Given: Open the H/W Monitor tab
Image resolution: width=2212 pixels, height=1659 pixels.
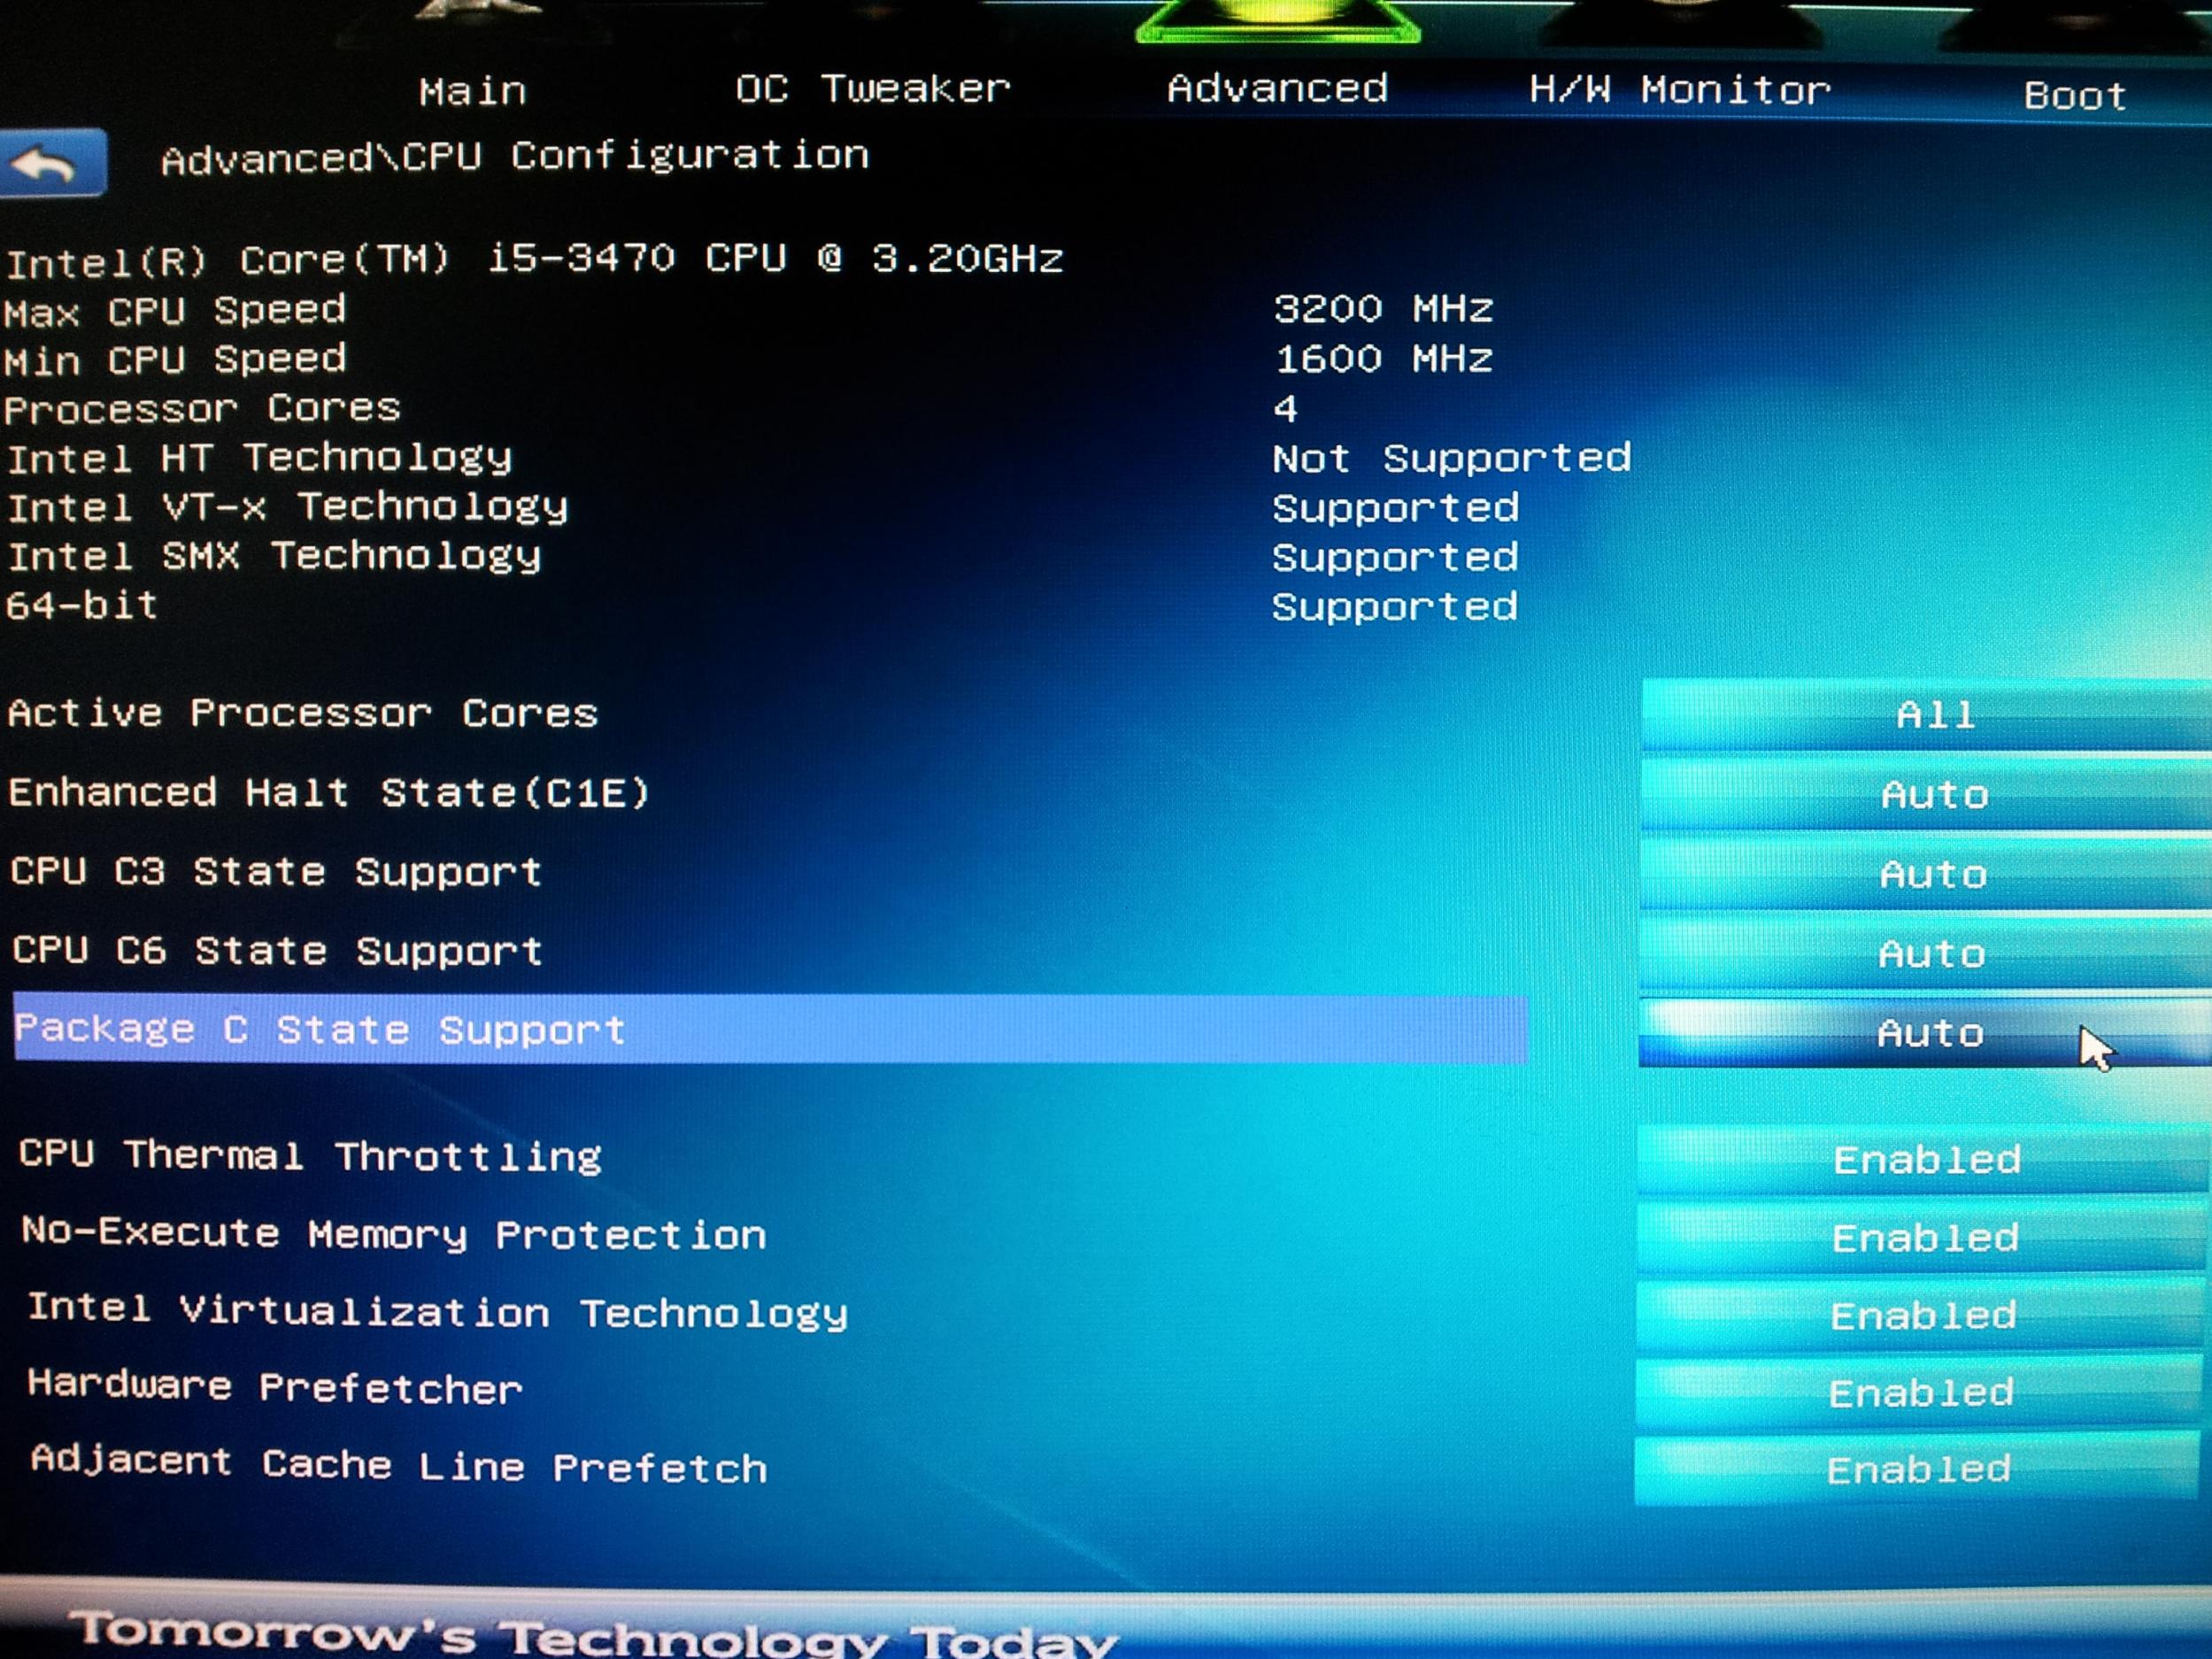Looking at the screenshot, I should pyautogui.click(x=1679, y=91).
